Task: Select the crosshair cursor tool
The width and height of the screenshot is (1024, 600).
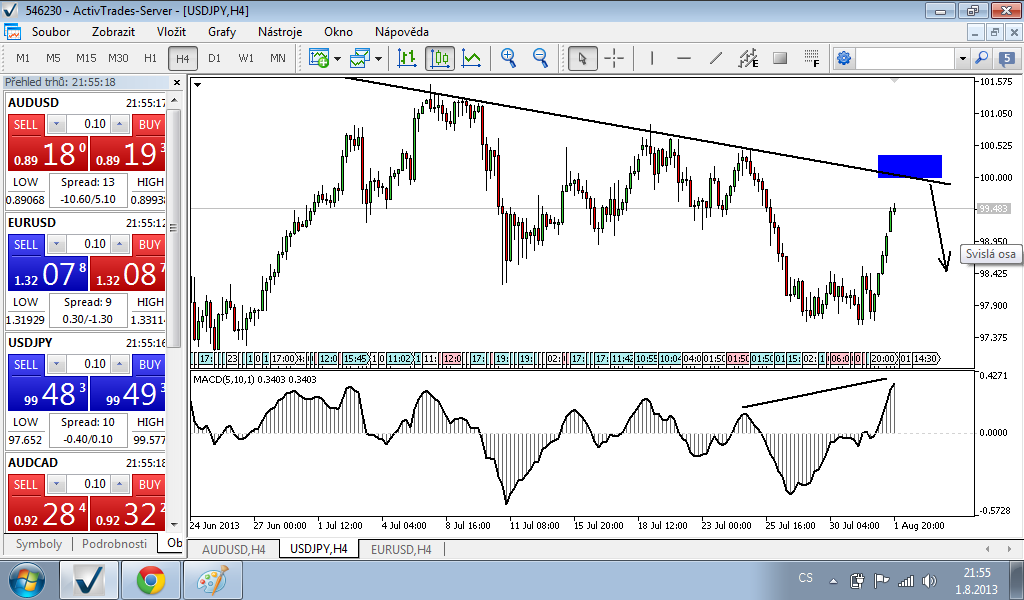Action: coord(614,58)
